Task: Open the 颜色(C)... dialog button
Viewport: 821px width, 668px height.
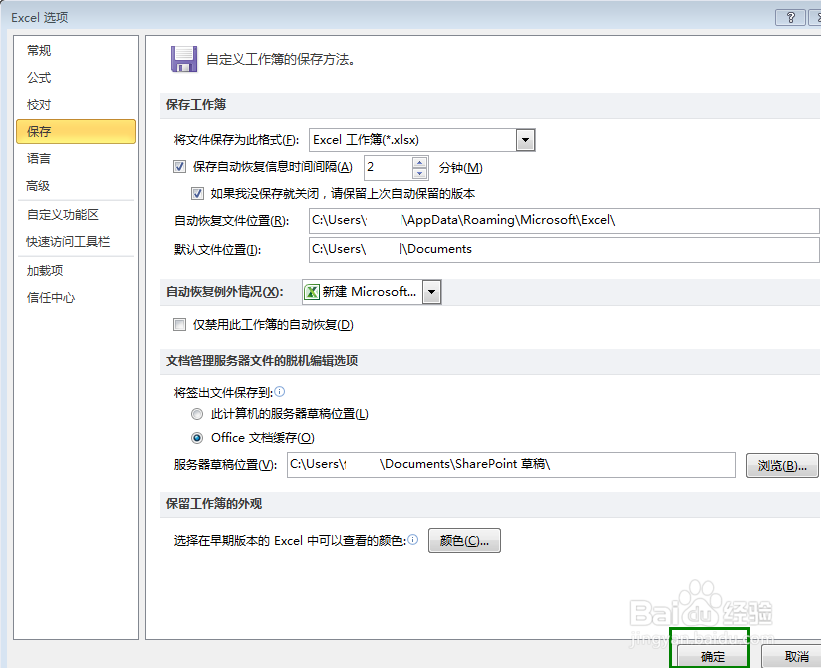Action: pyautogui.click(x=464, y=540)
